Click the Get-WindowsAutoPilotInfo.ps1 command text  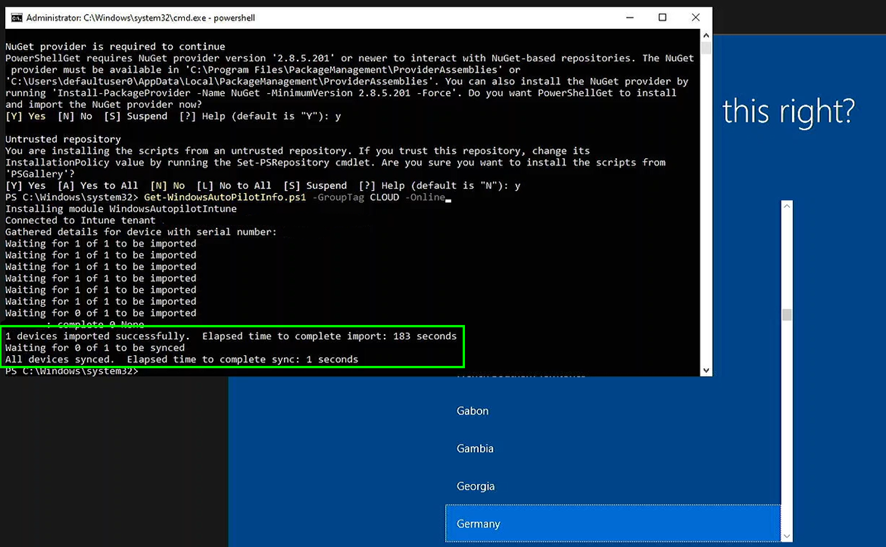(225, 198)
